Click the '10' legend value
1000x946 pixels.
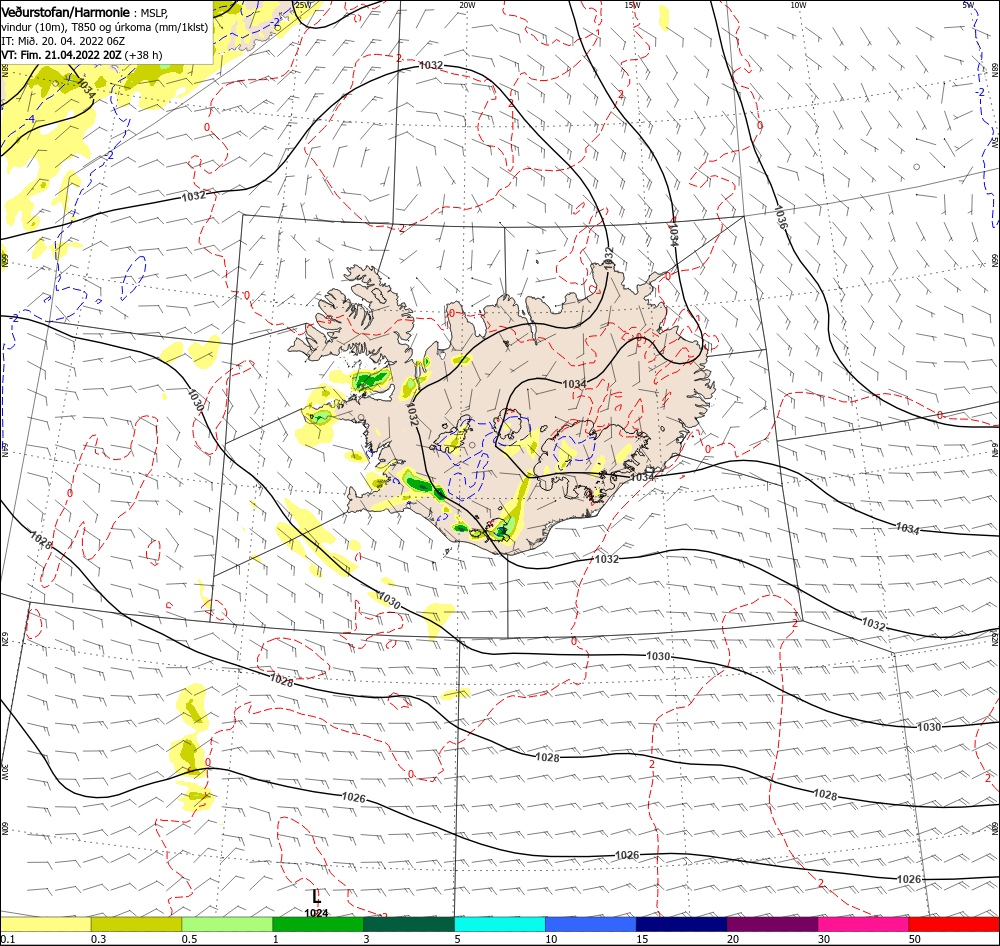552,939
